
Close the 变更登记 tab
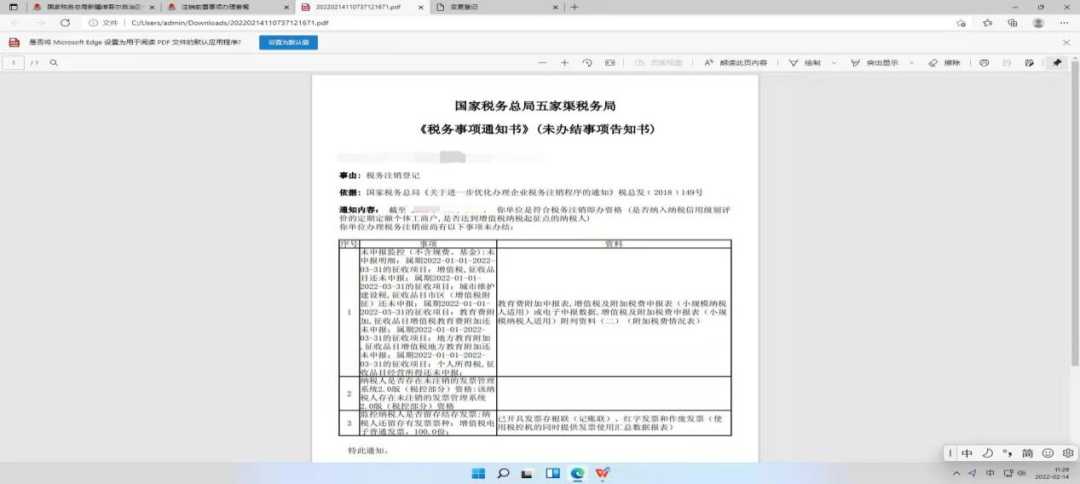click(x=556, y=7)
